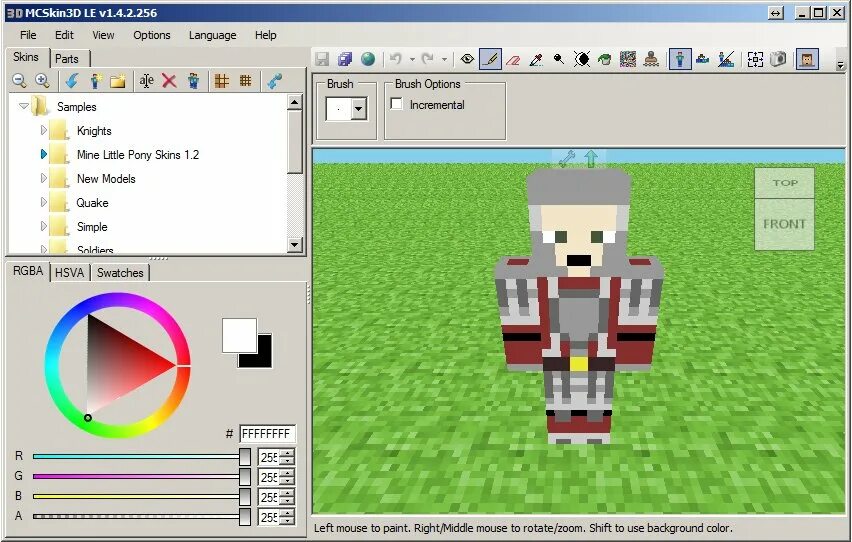The image size is (852, 542).
Task: Switch to the Parts tab
Action: [67, 59]
